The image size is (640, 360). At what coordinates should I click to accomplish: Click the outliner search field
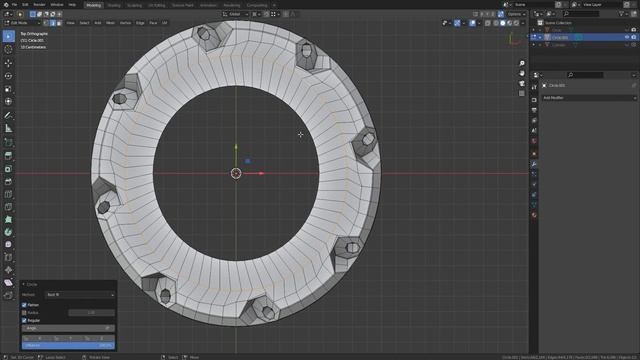[x=581, y=14]
